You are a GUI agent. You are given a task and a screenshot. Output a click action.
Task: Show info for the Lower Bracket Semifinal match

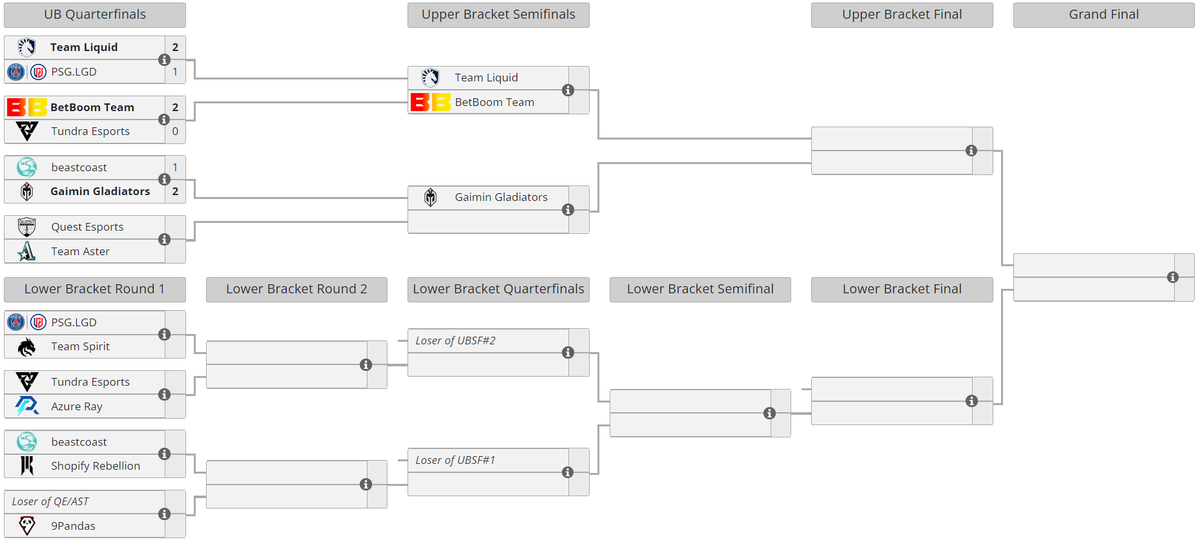click(x=768, y=413)
